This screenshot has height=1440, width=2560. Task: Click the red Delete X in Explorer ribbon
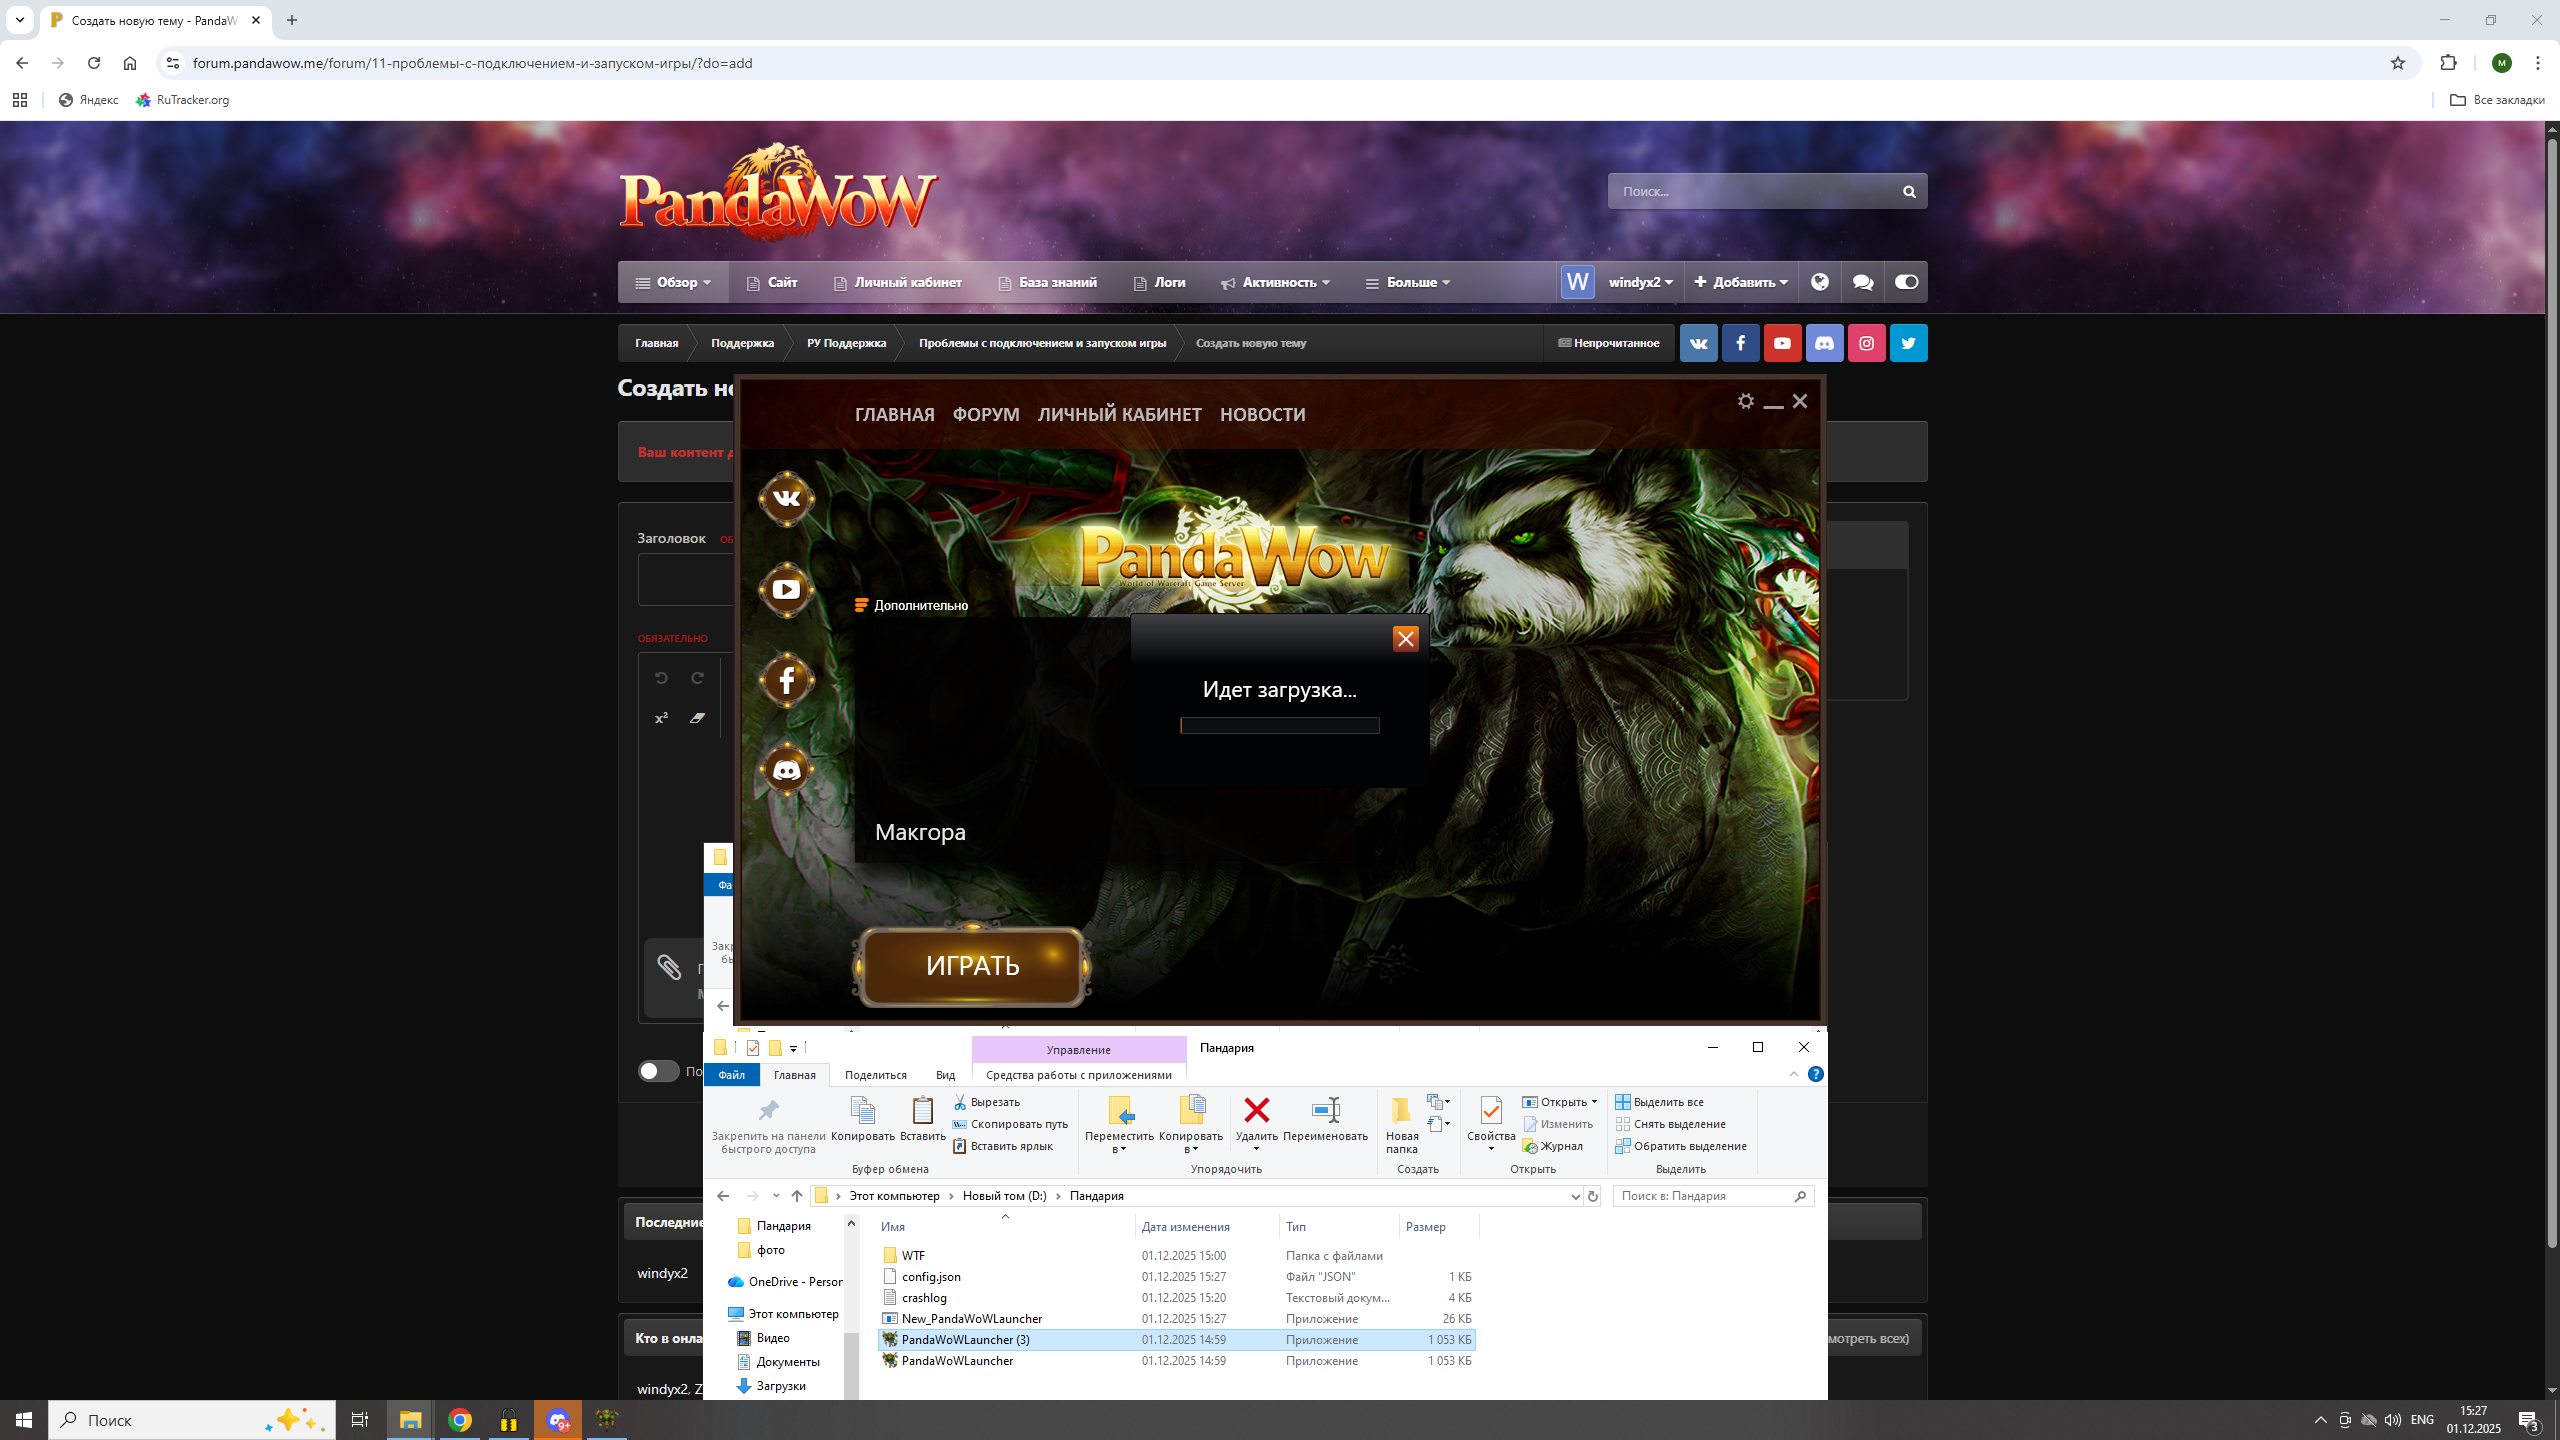pos(1256,1111)
